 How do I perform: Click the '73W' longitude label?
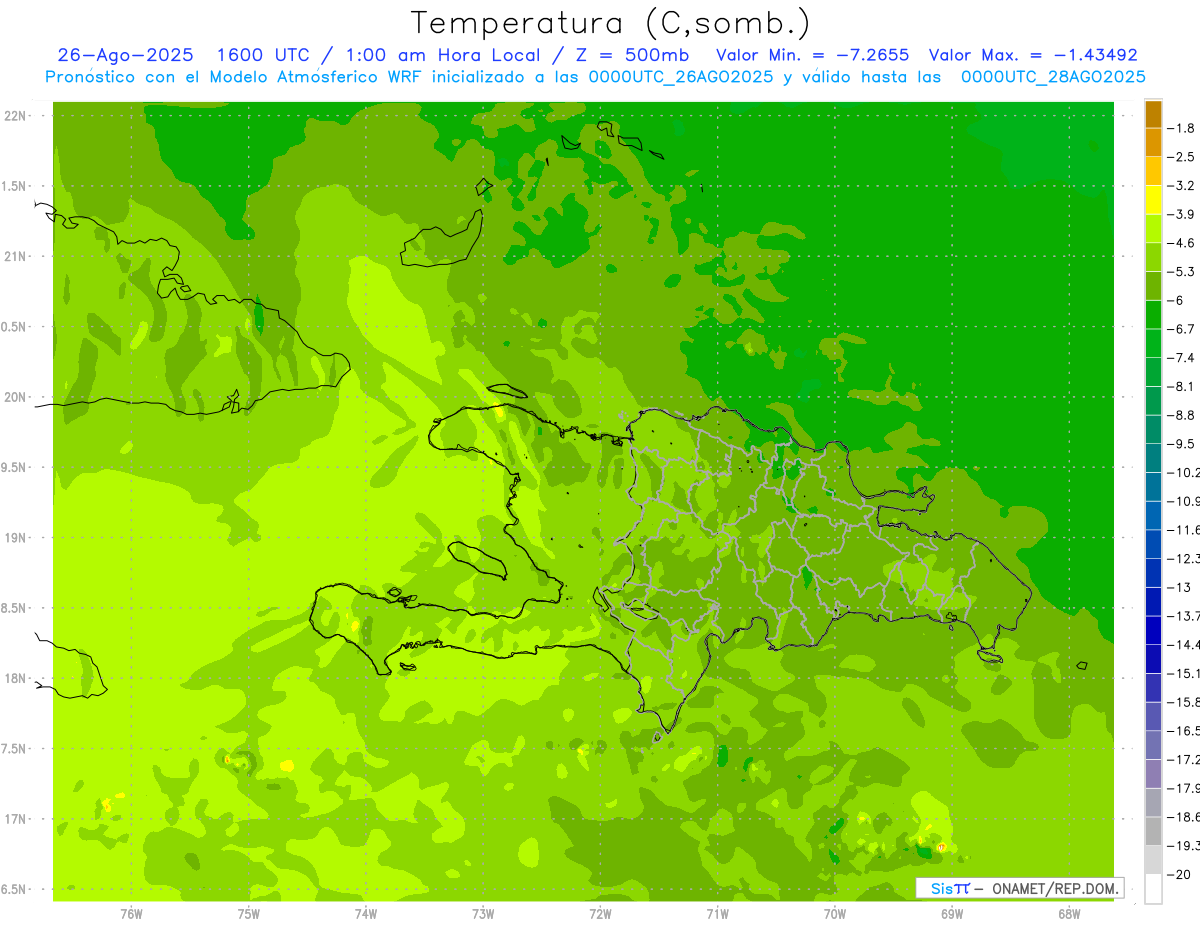(483, 914)
